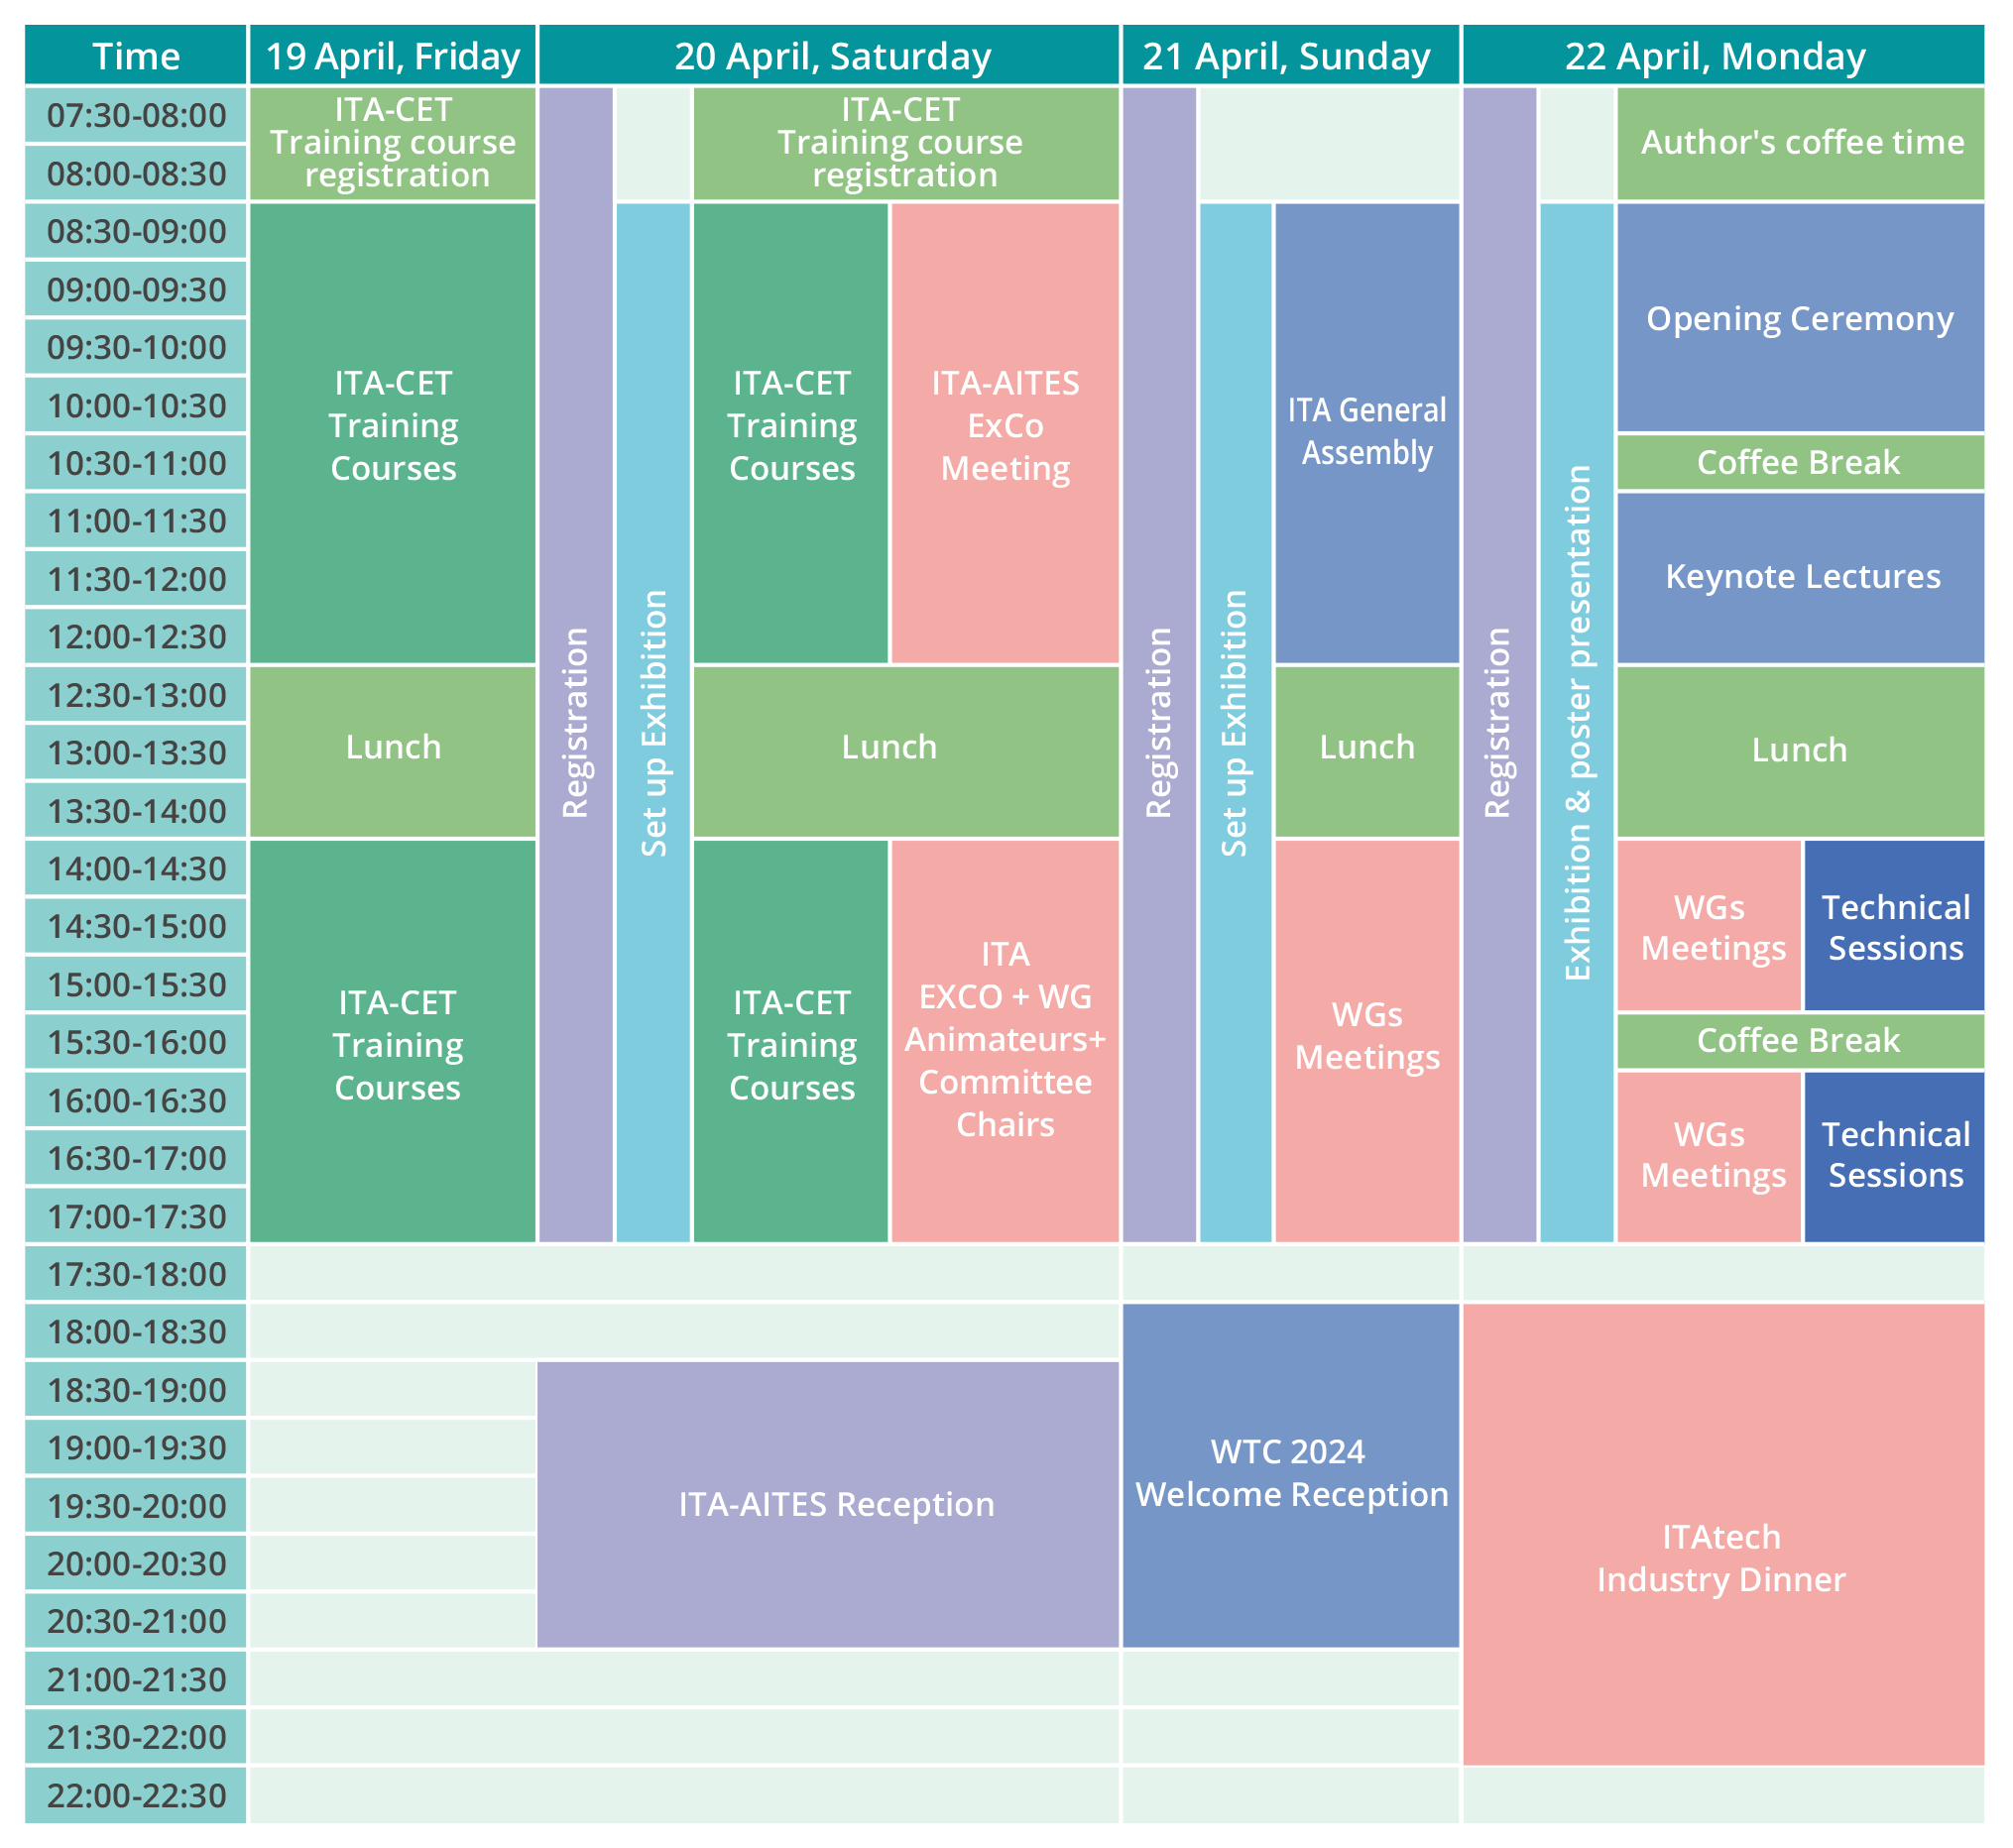The image size is (2013, 1848).
Task: Select Monday's Lunch block
Action: (1800, 752)
